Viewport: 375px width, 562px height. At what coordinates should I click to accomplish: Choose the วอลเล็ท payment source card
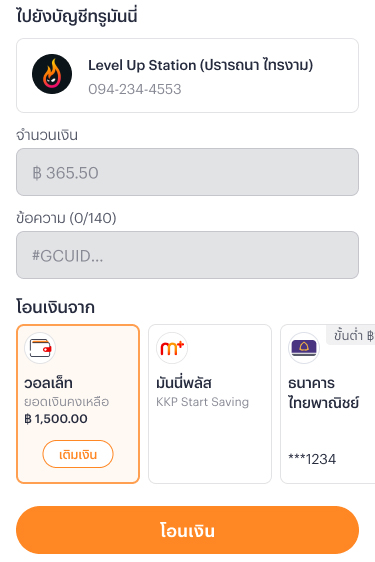click(x=78, y=404)
